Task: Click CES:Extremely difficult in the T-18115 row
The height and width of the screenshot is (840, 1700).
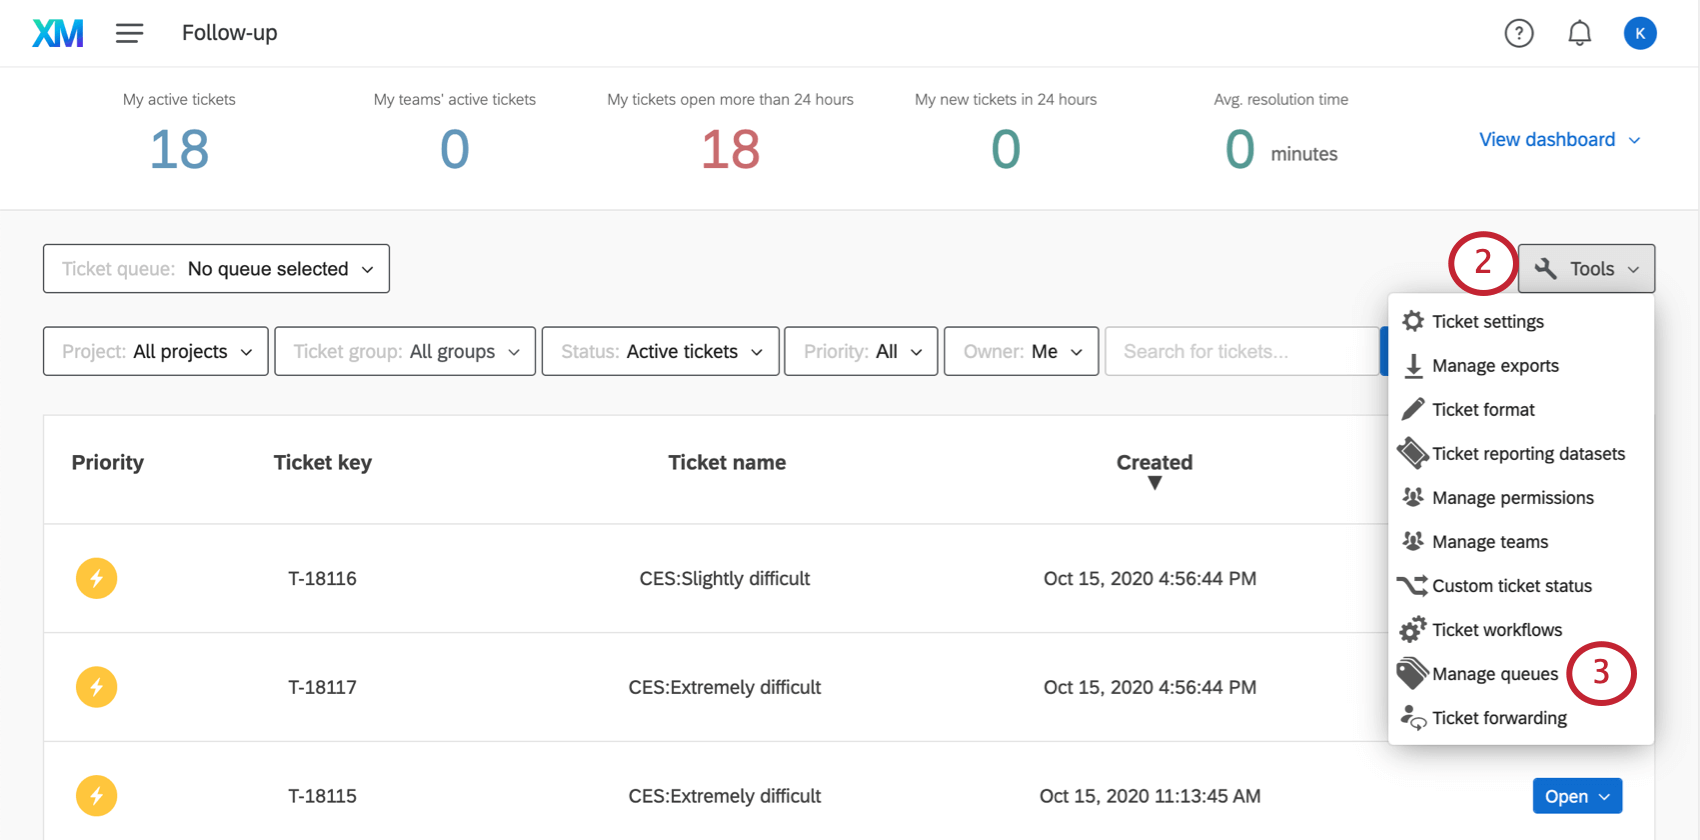Action: (x=725, y=796)
